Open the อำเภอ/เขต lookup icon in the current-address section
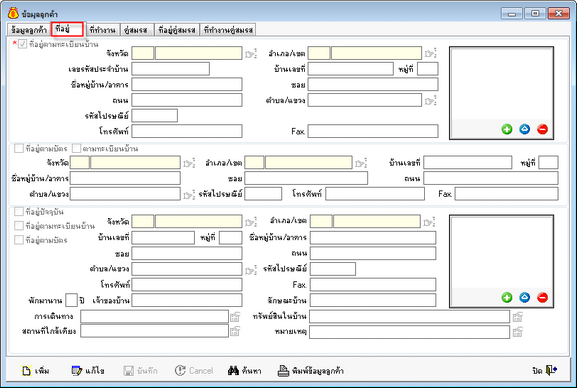577x388 pixels. [x=429, y=222]
